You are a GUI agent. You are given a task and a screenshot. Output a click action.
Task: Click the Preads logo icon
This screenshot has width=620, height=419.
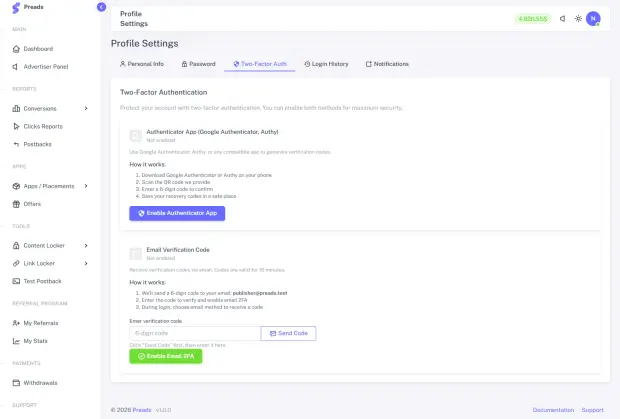(x=16, y=8)
